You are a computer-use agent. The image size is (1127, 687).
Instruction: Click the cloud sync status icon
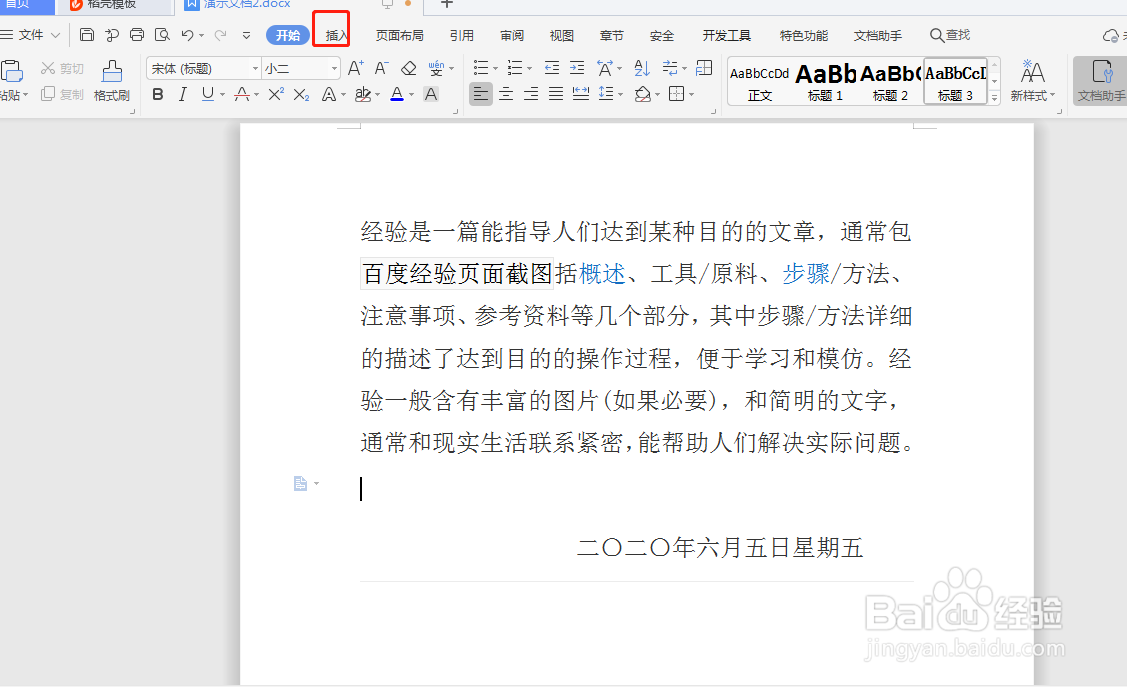coord(1110,35)
